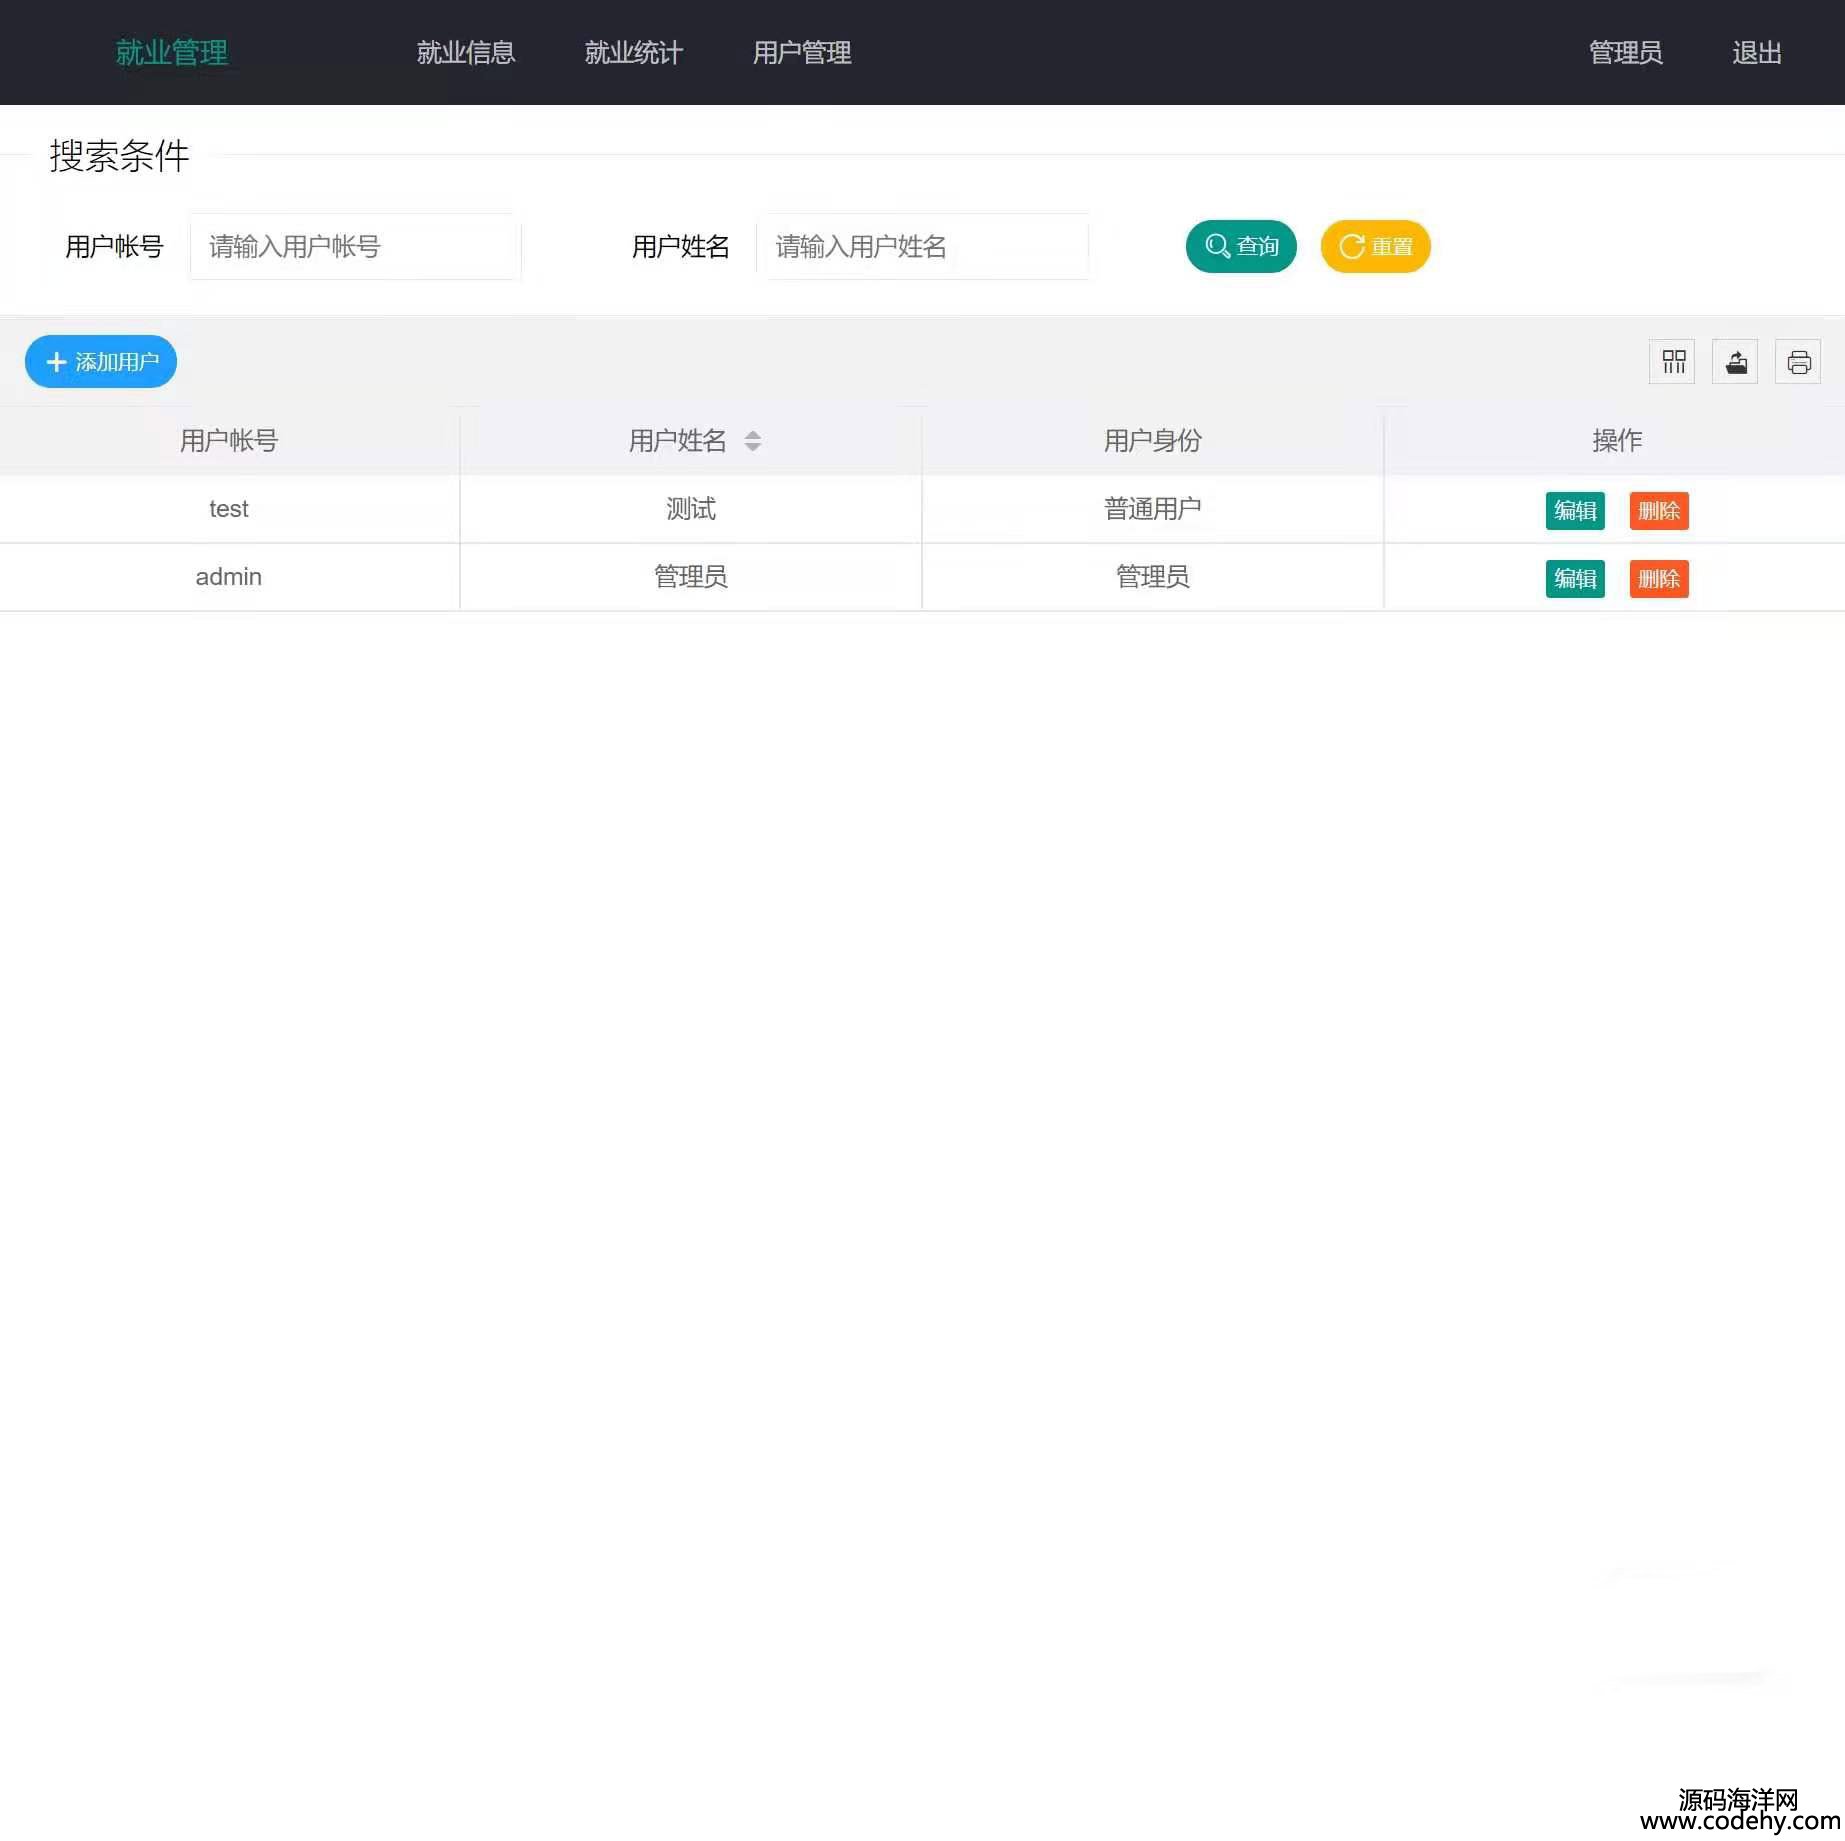
Task: Click the 查询 search button
Action: [x=1241, y=247]
